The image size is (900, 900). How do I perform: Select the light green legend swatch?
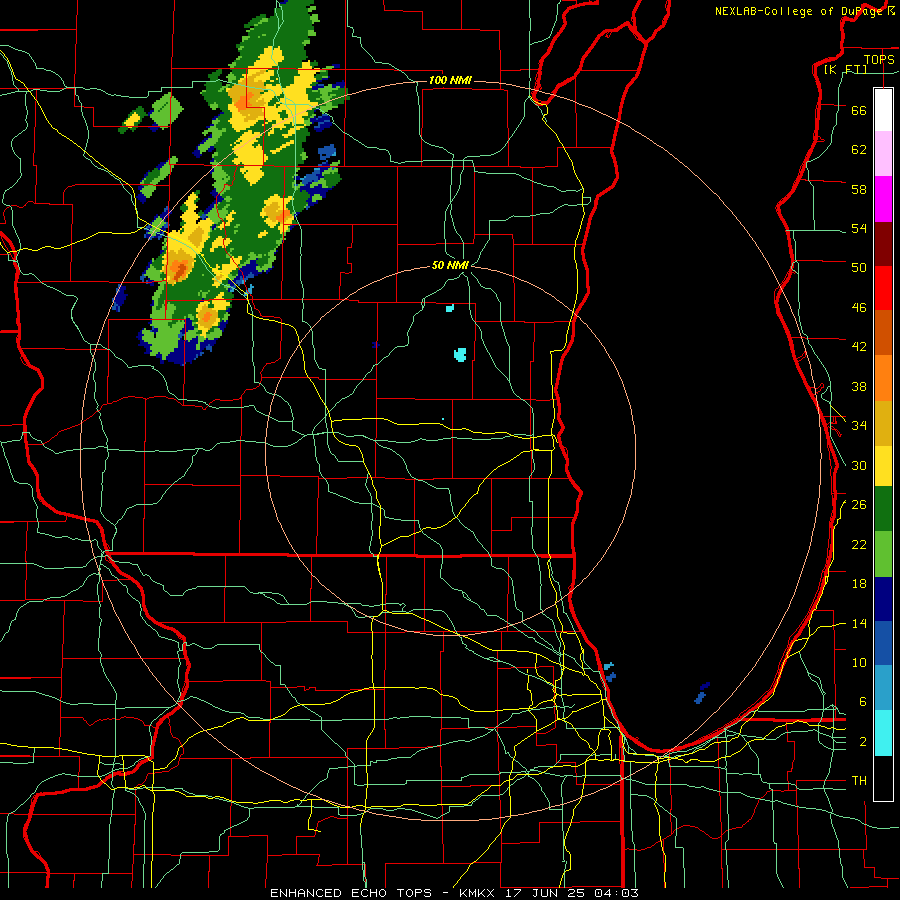(883, 554)
